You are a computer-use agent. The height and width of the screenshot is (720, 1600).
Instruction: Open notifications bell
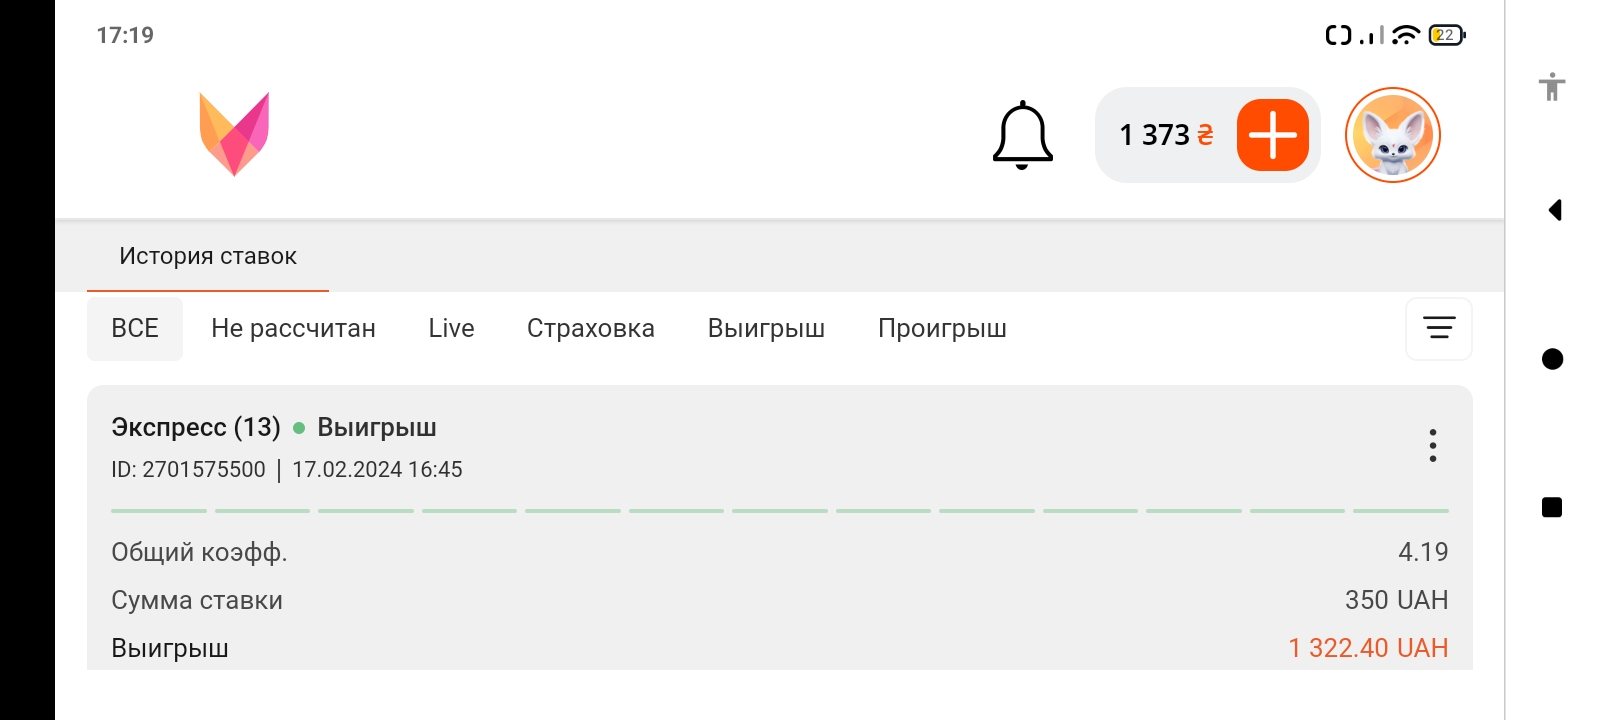pos(1022,135)
